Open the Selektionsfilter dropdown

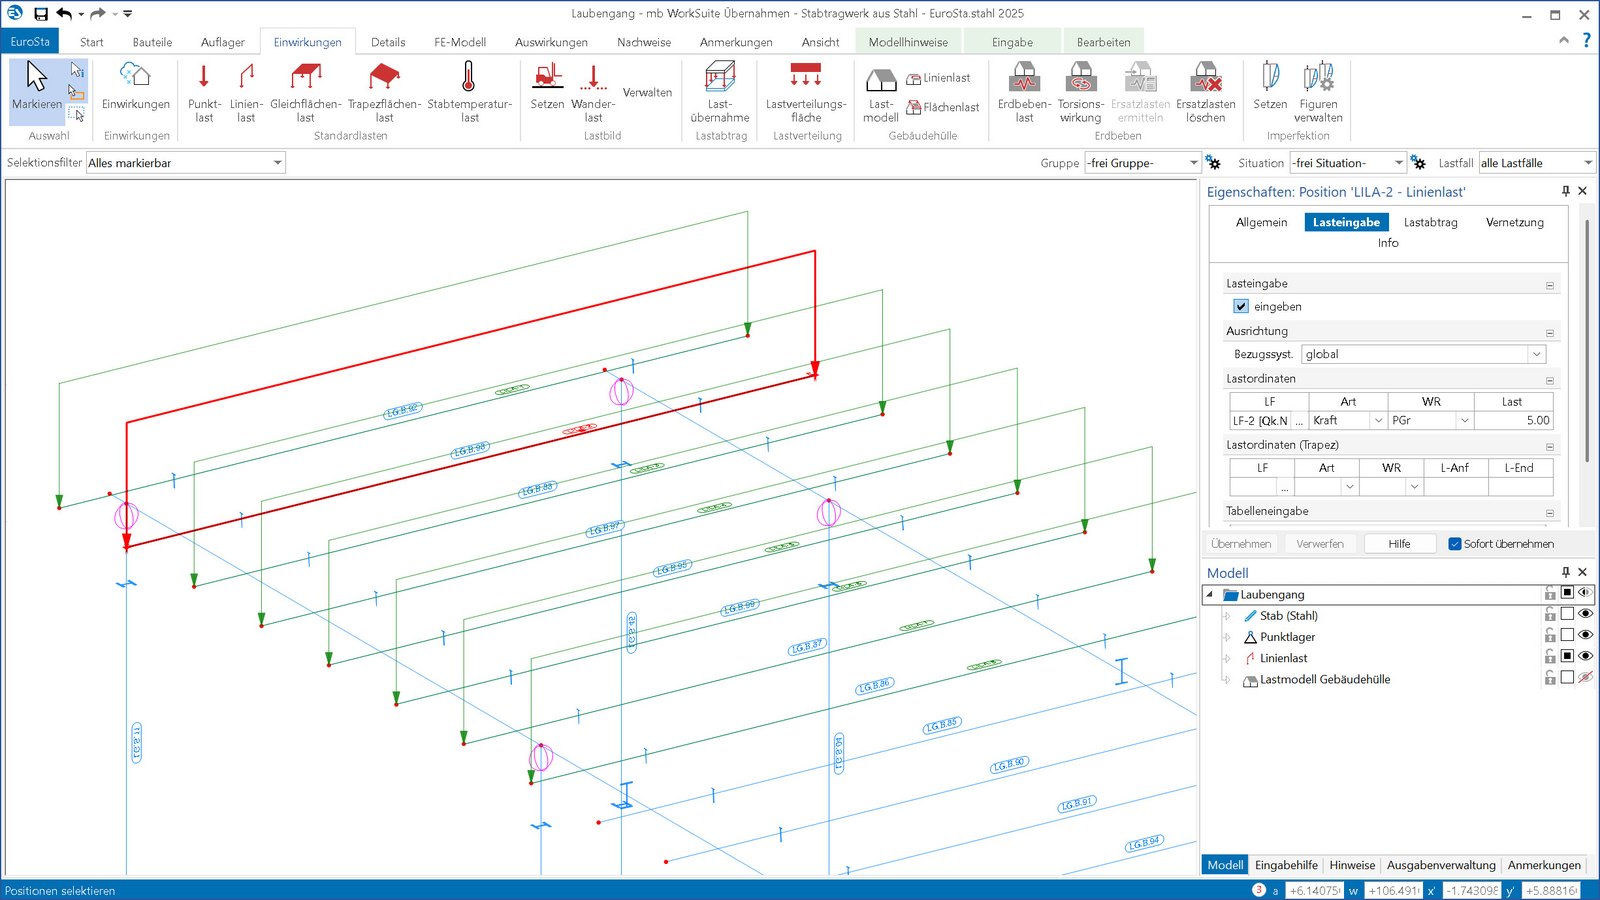pyautogui.click(x=277, y=163)
